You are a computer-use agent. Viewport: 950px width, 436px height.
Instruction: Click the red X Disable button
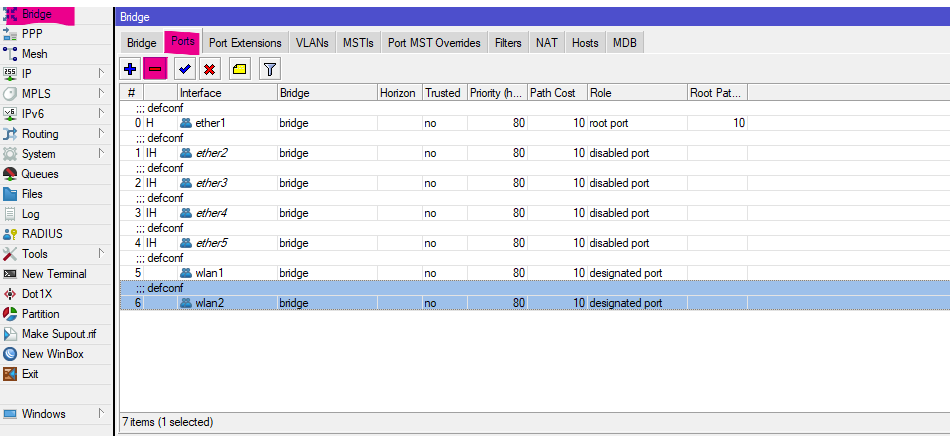click(x=210, y=69)
